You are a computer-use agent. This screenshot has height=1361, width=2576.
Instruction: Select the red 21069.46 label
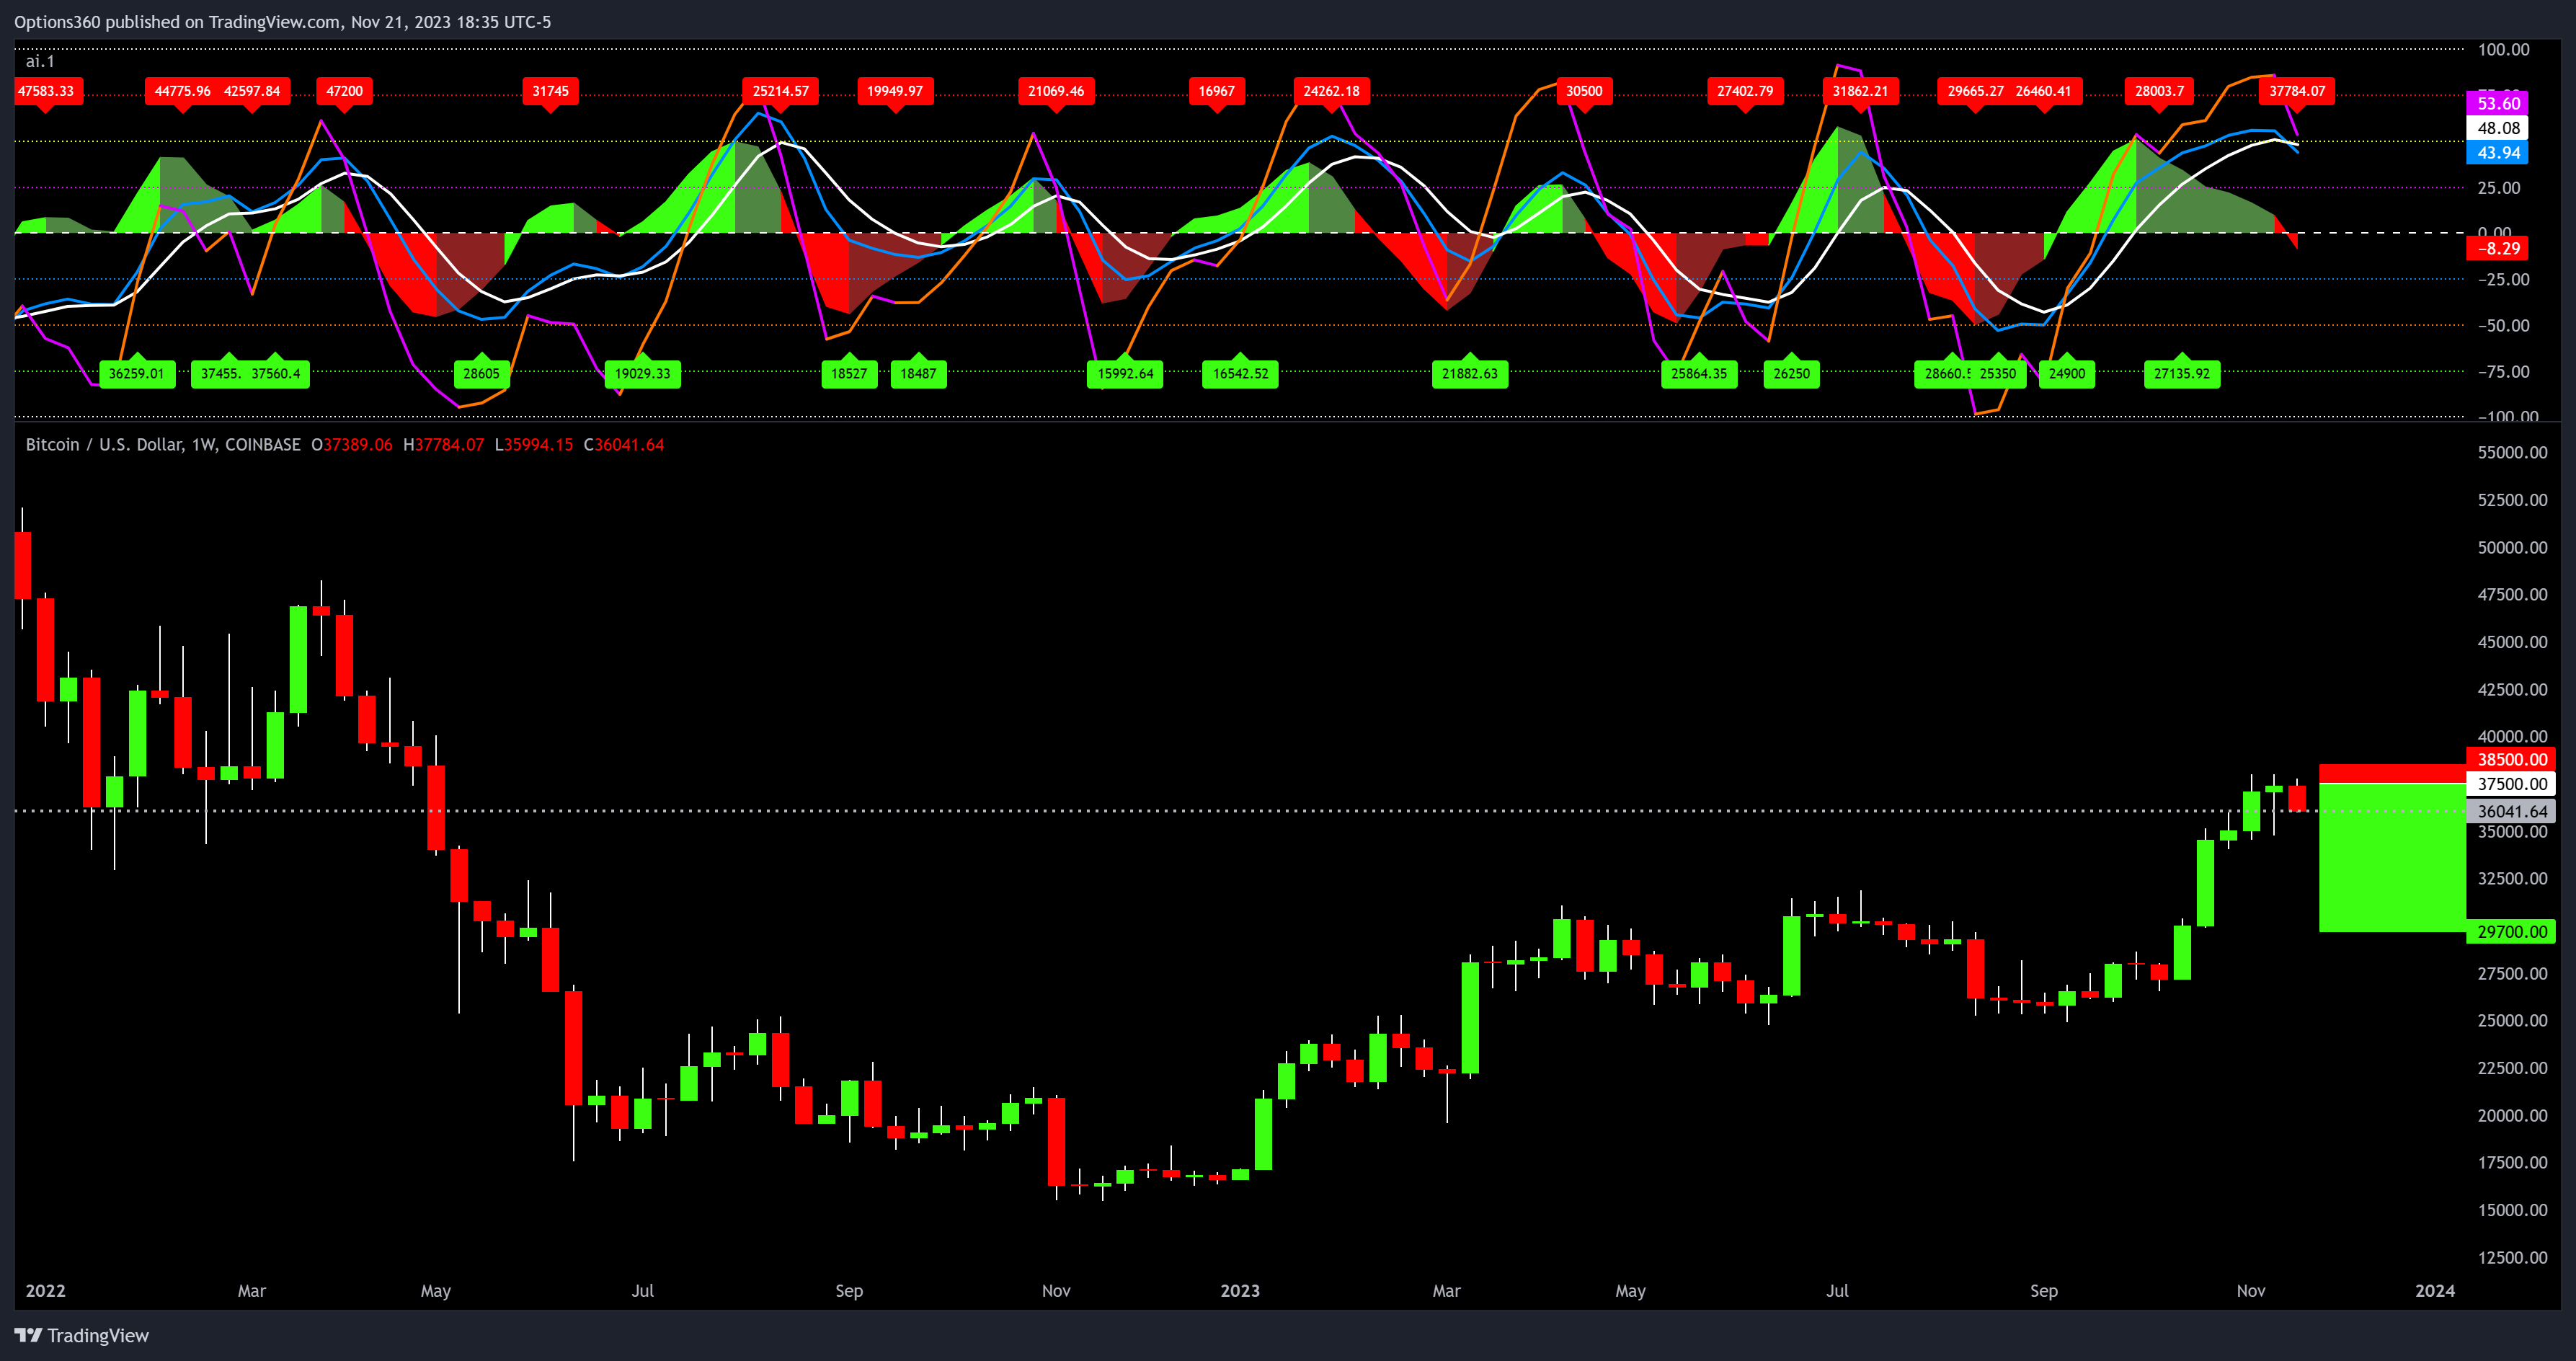(1056, 91)
